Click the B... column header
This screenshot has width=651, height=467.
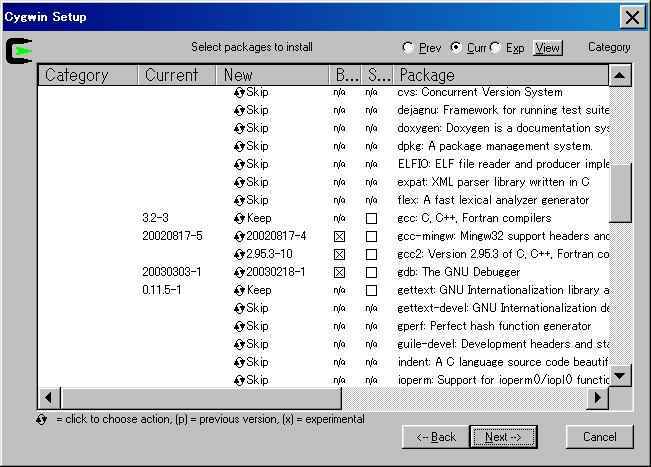[x=345, y=75]
